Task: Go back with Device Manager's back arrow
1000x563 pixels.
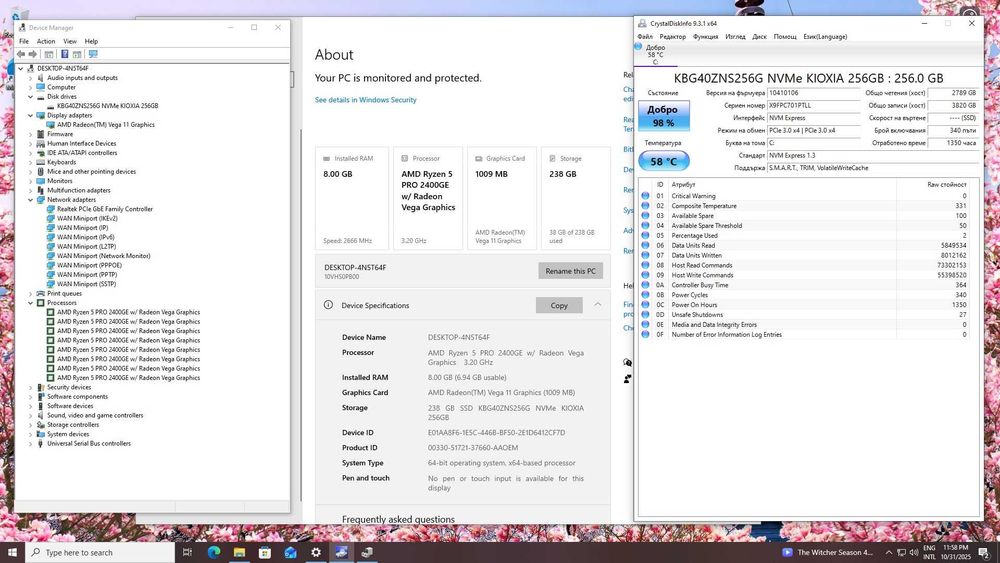Action: click(x=21, y=54)
